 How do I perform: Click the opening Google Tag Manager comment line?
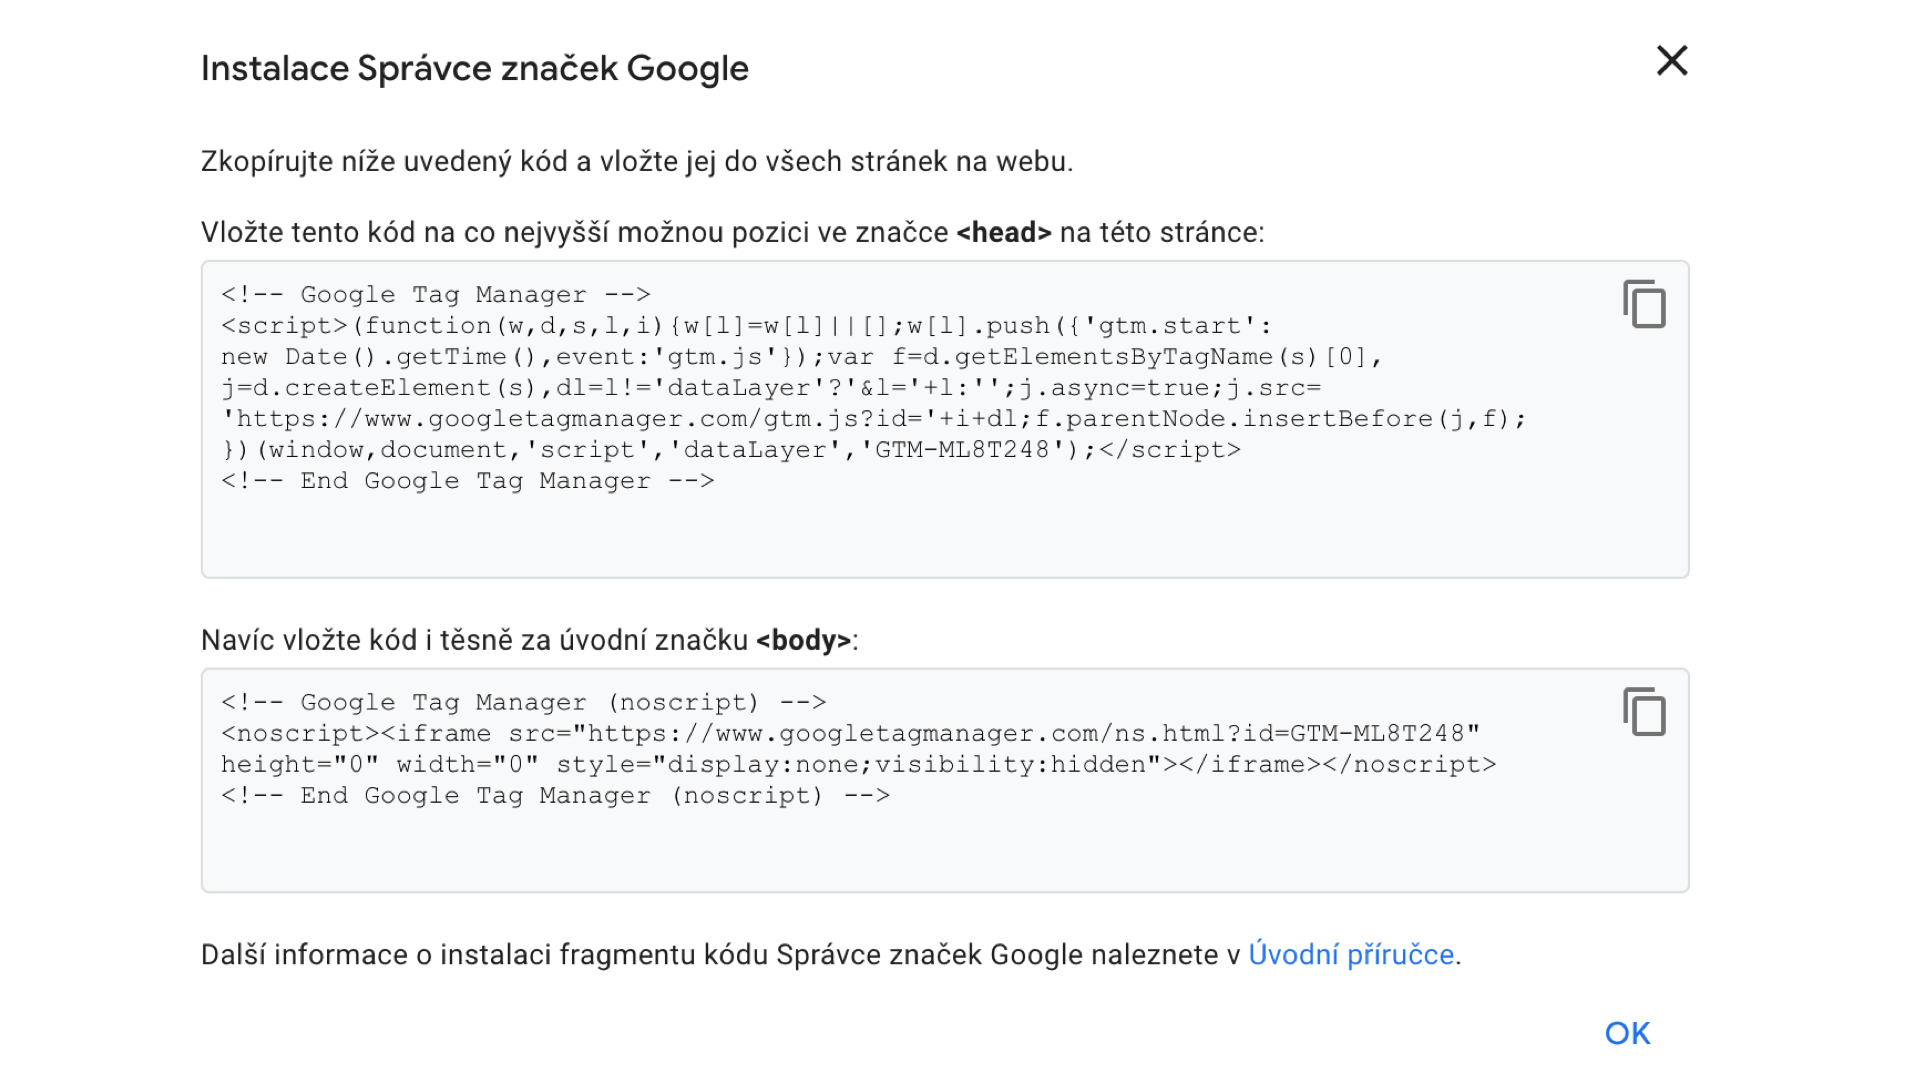(436, 295)
